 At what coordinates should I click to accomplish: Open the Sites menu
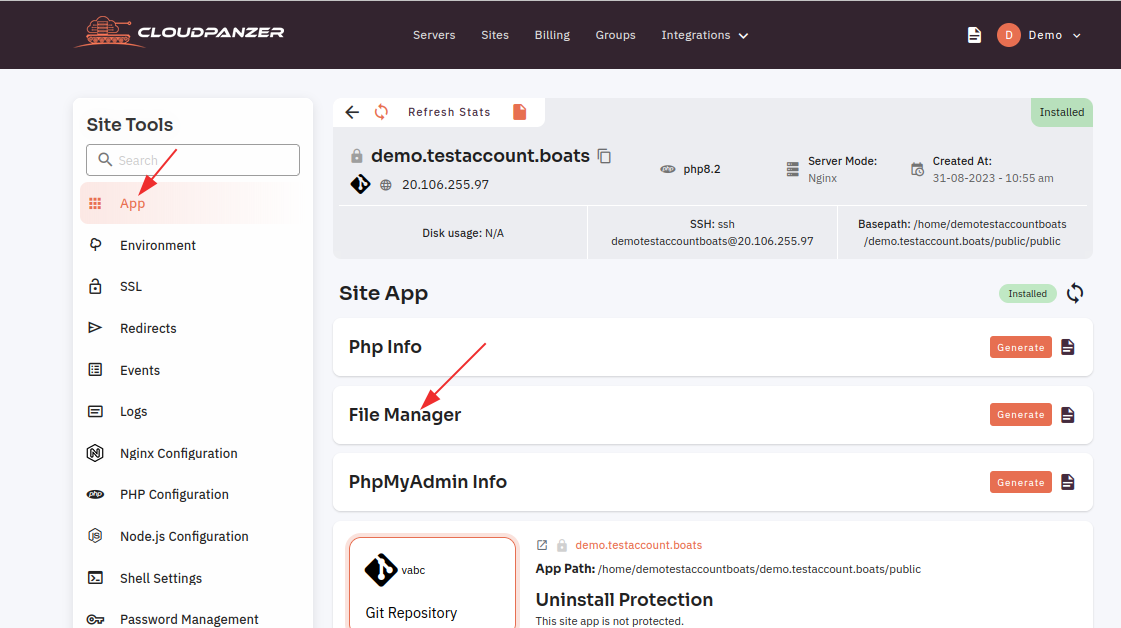[x=495, y=35]
